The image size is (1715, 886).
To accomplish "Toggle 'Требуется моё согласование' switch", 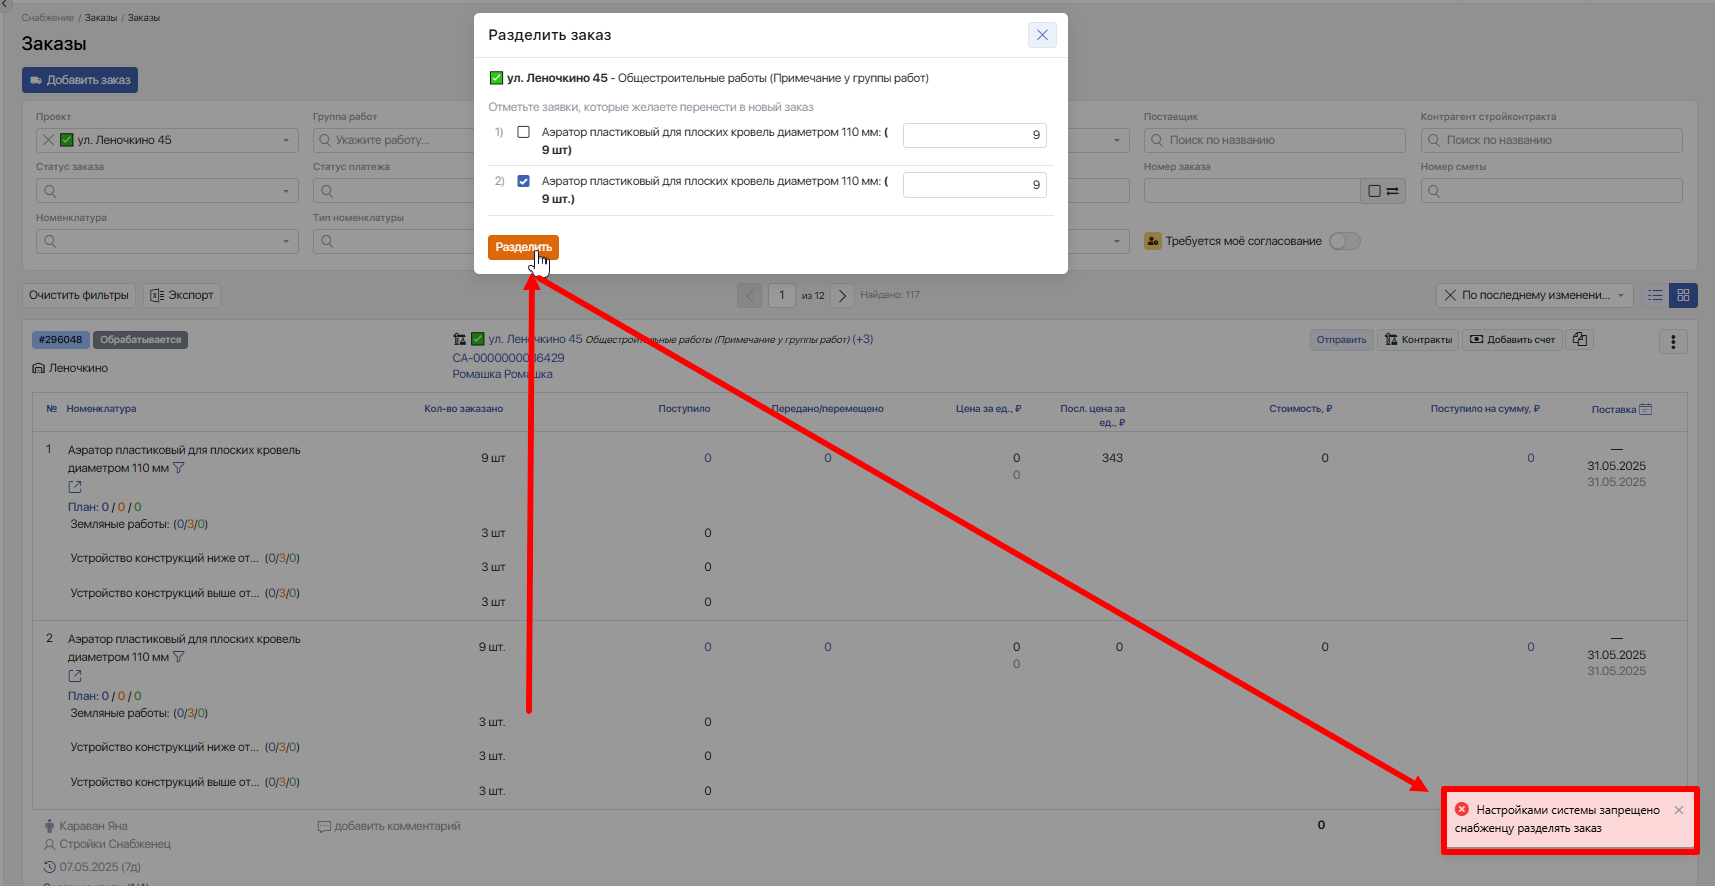I will pyautogui.click(x=1344, y=241).
